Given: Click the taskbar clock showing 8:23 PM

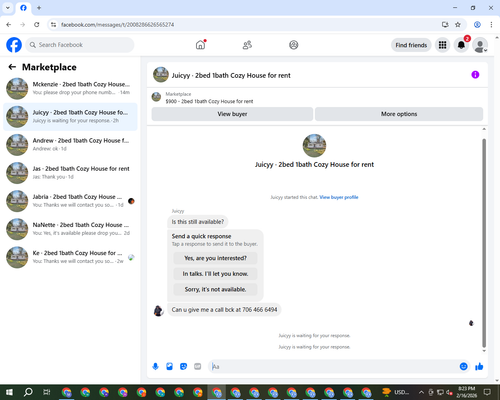Looking at the screenshot, I should point(466,392).
